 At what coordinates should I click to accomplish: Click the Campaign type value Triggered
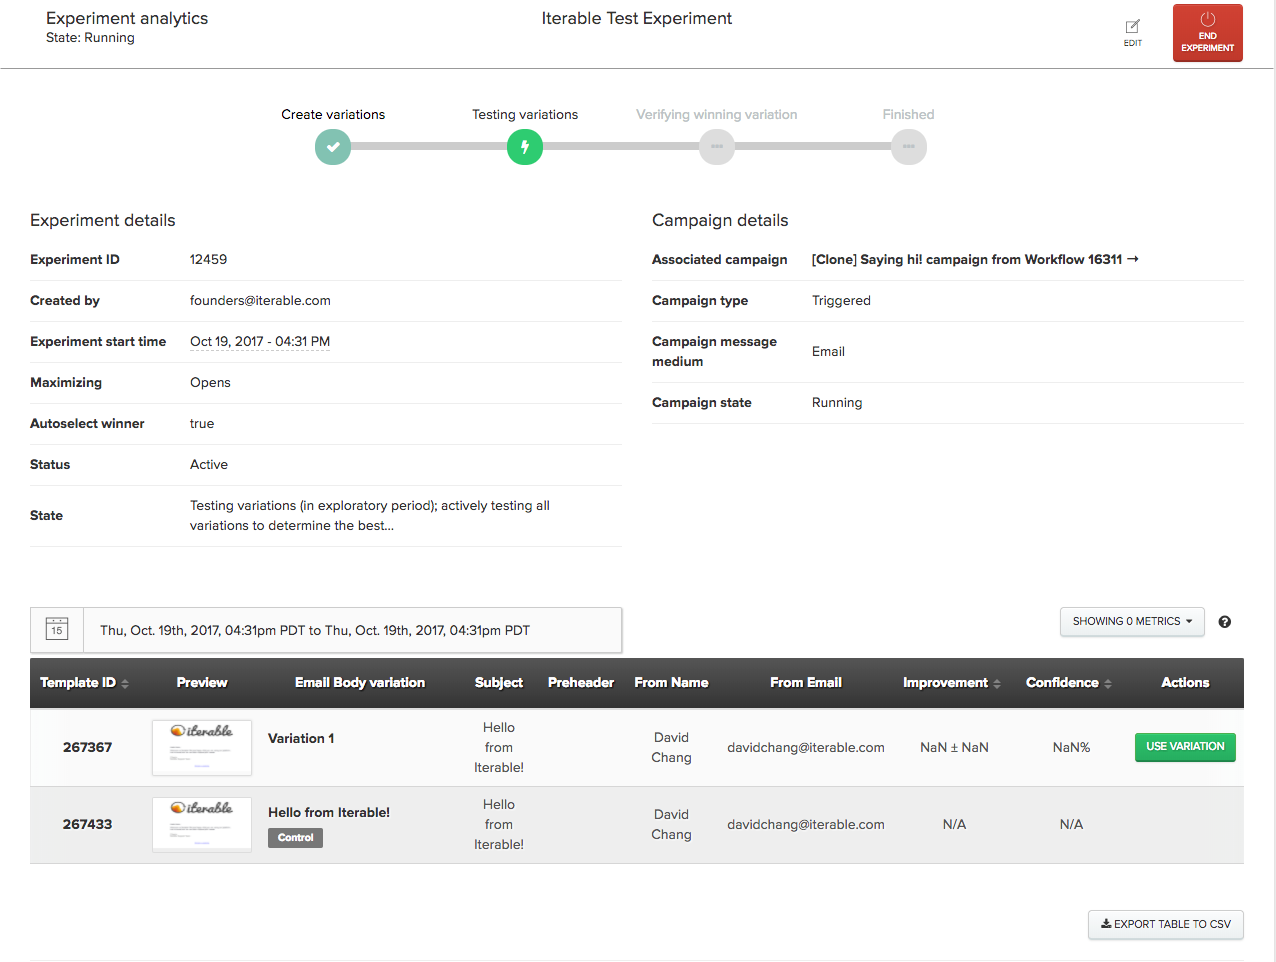(841, 300)
